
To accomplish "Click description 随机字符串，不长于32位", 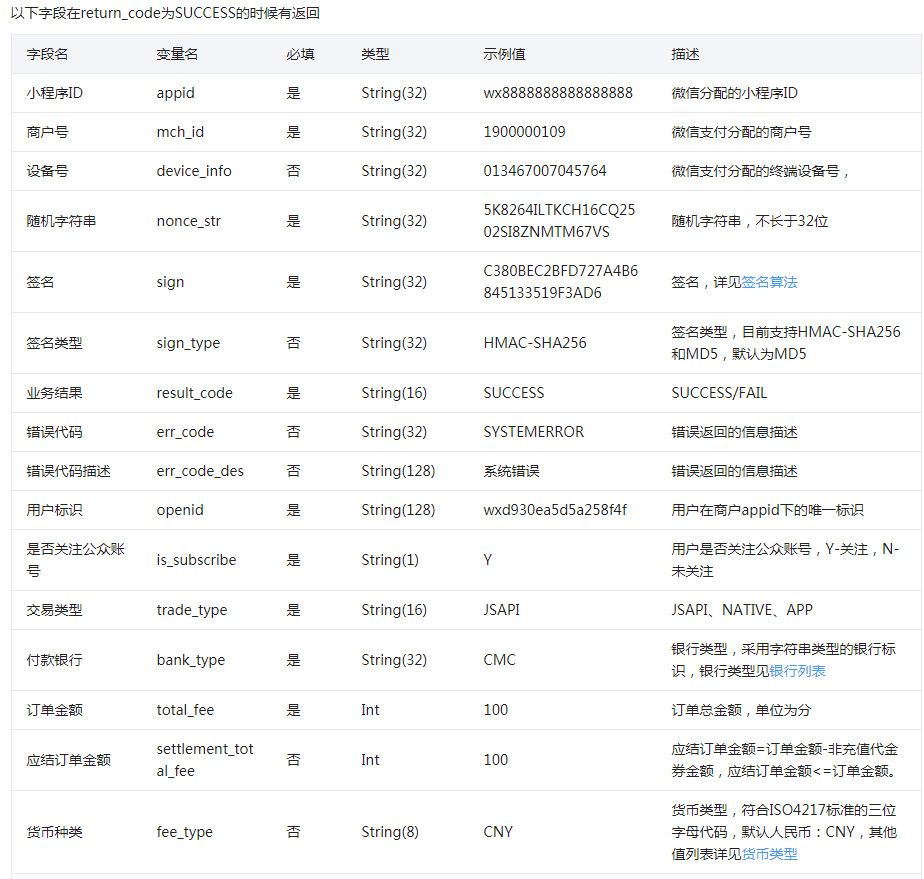I will coord(750,221).
